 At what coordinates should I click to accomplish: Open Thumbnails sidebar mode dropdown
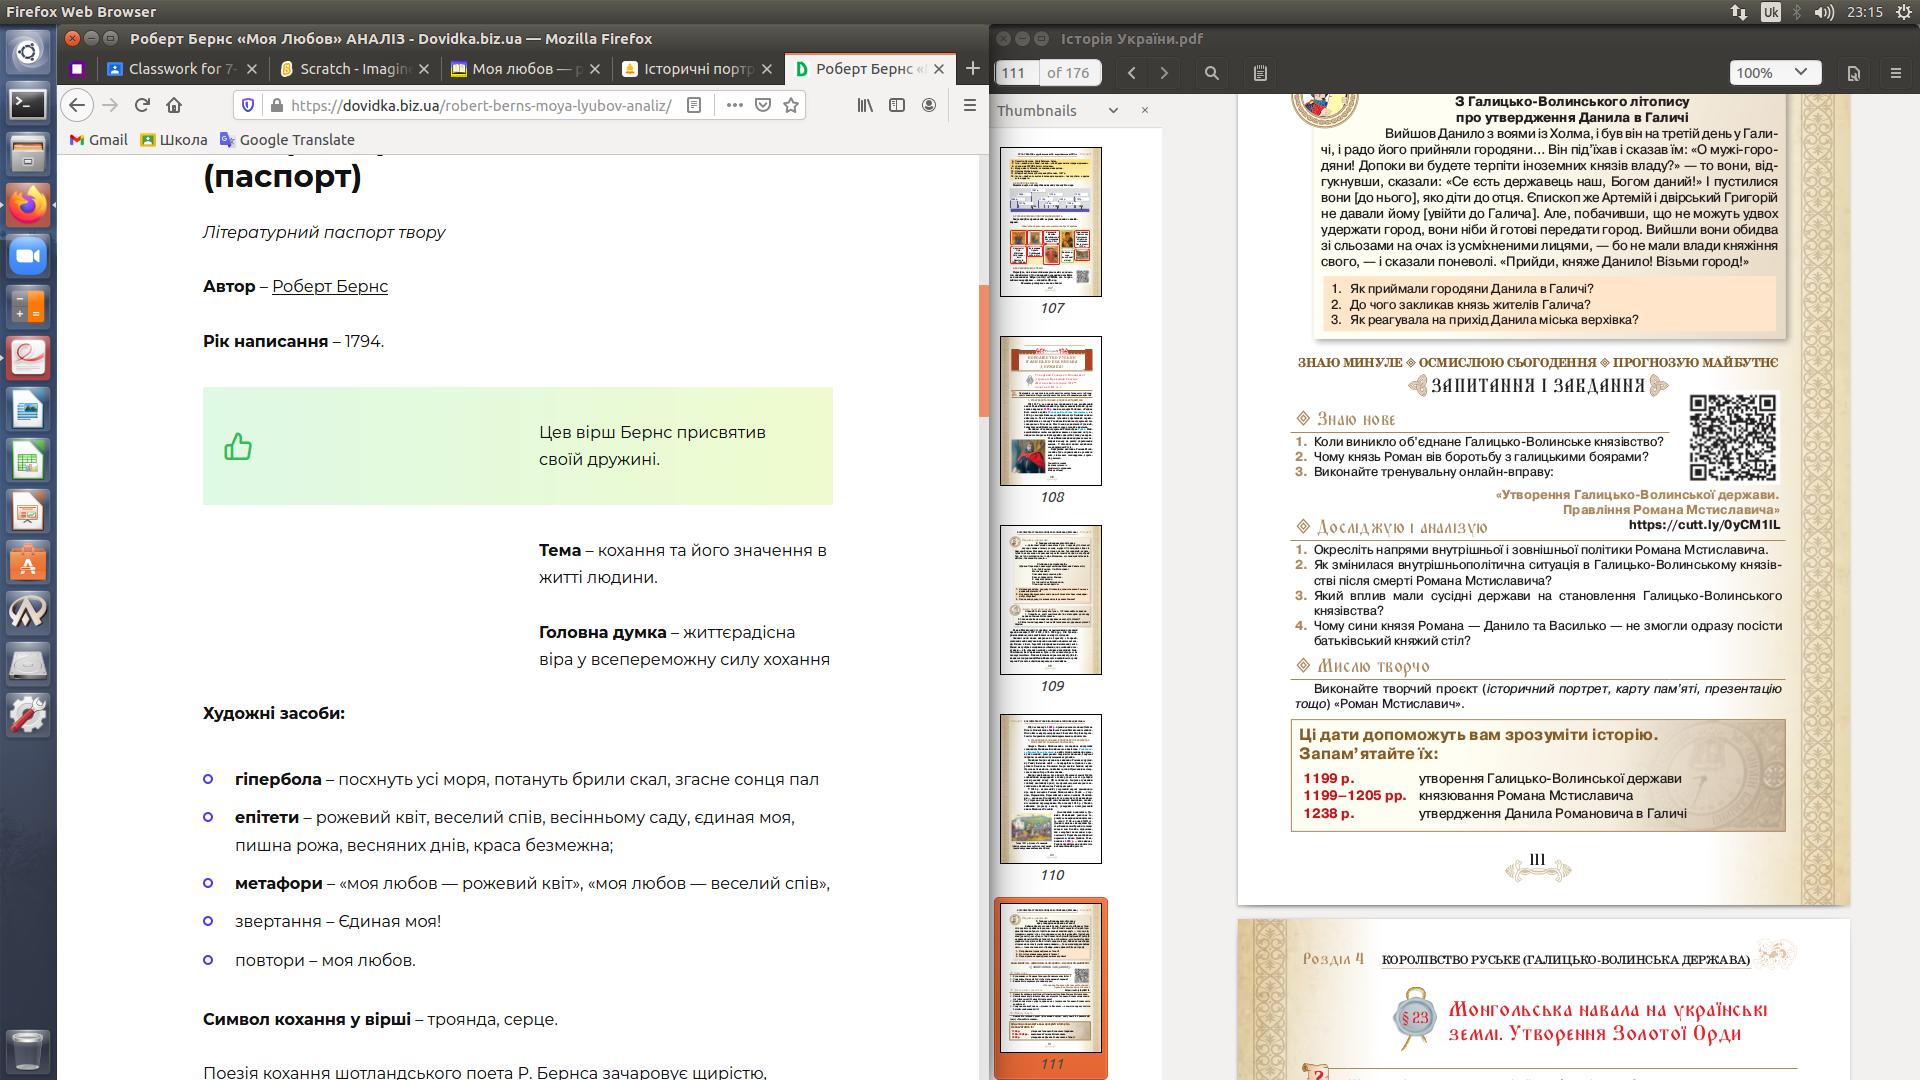pos(1113,110)
